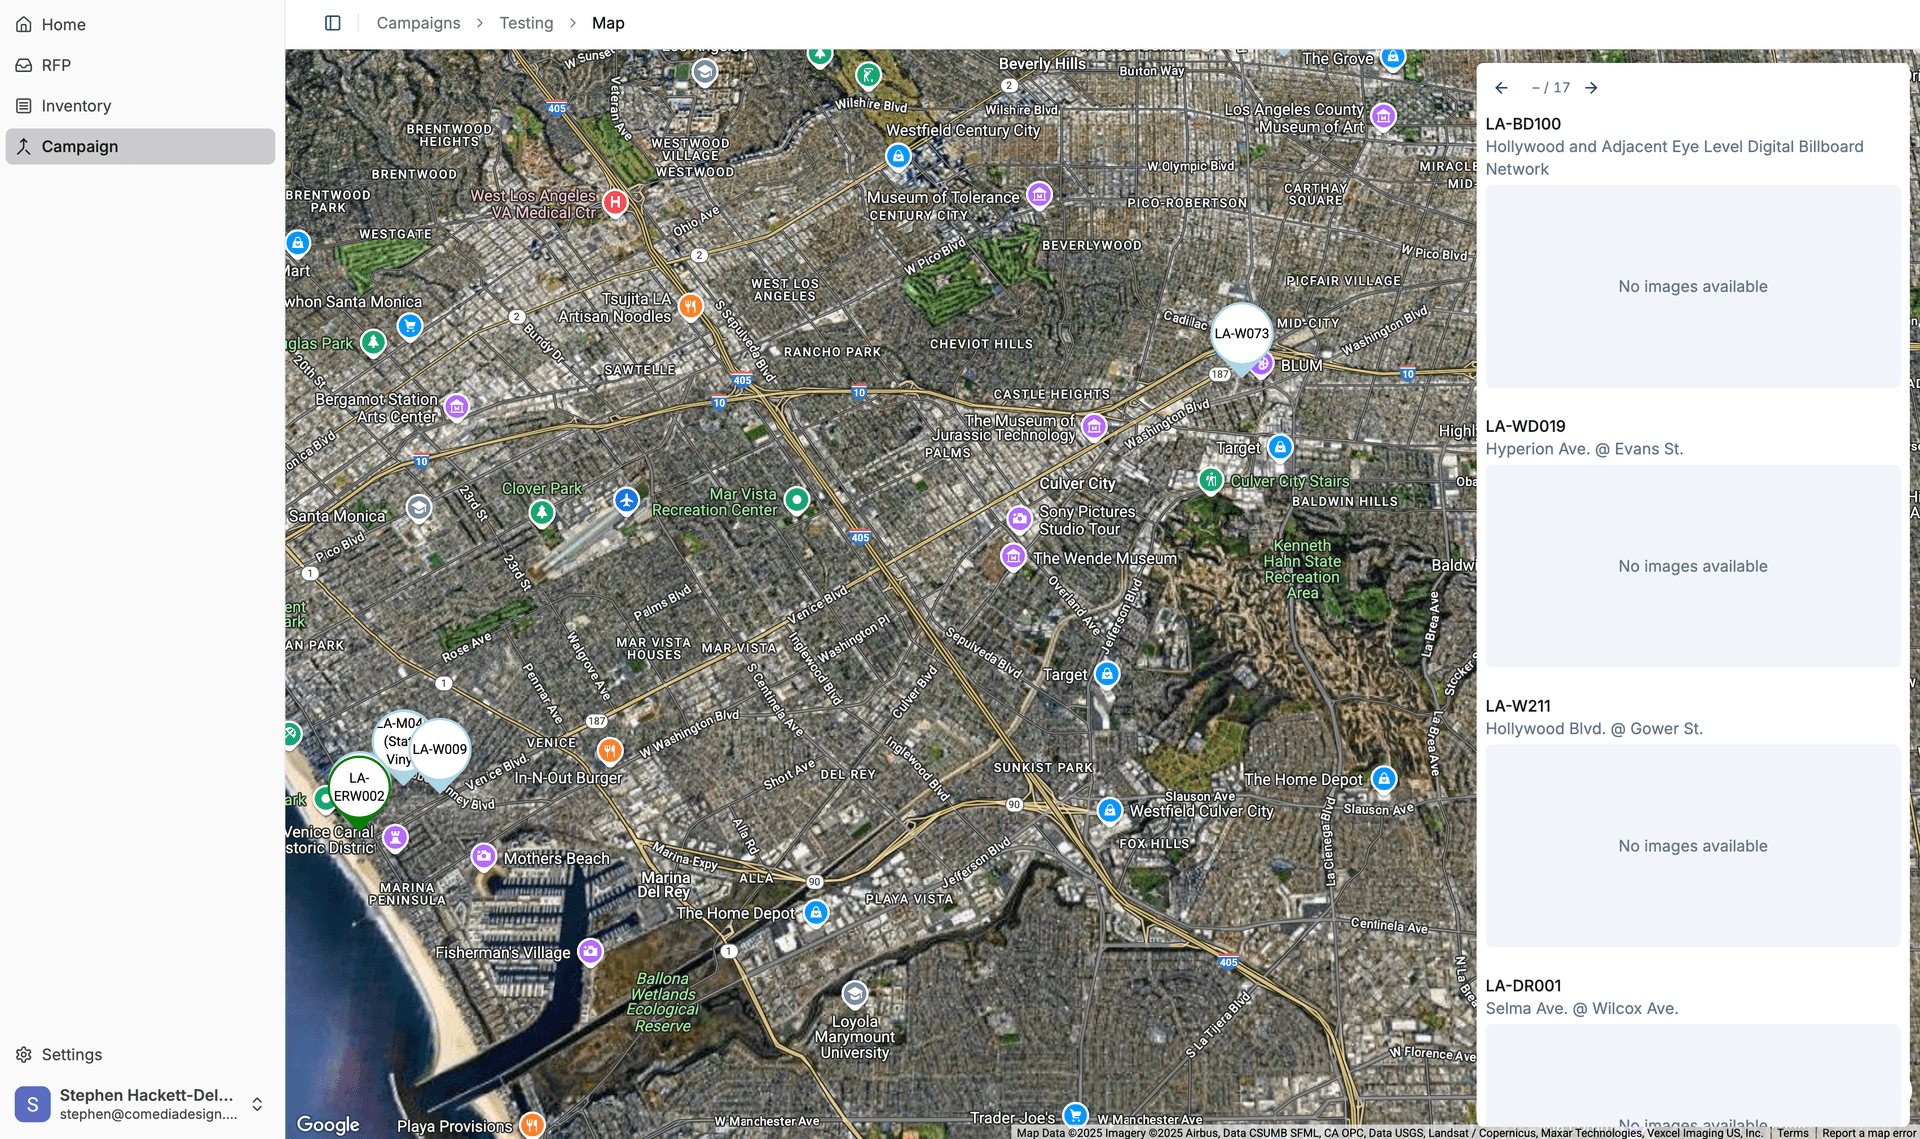Click the In-N-Out Burger restaurant pin
1920x1139 pixels.
(x=609, y=750)
